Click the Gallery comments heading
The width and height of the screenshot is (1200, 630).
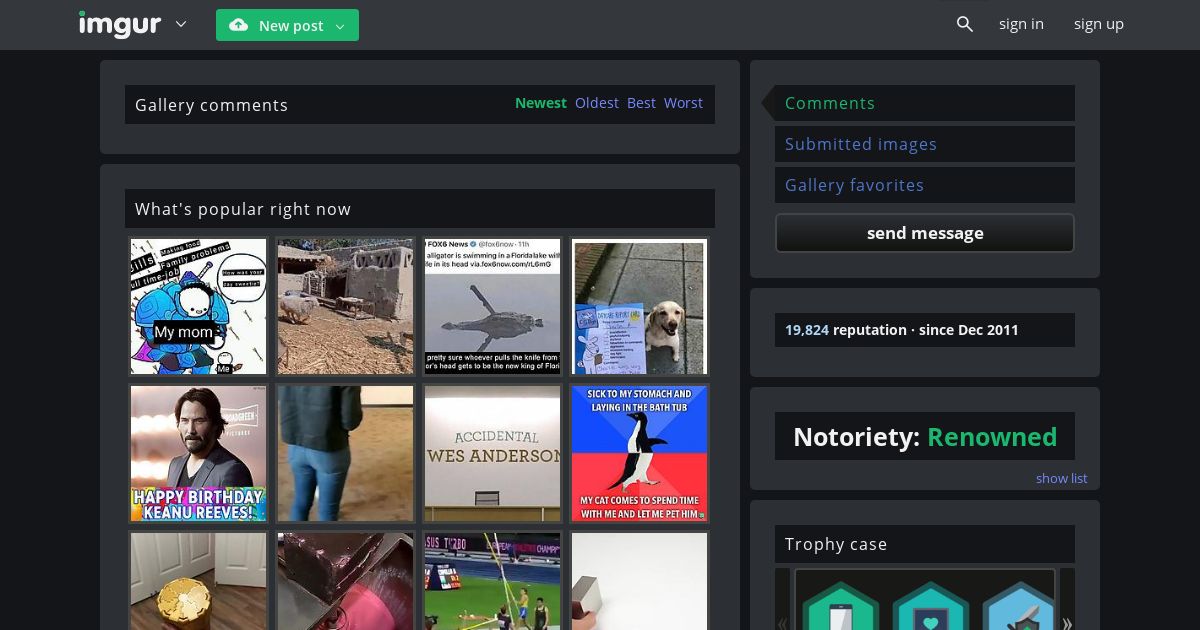(x=211, y=105)
